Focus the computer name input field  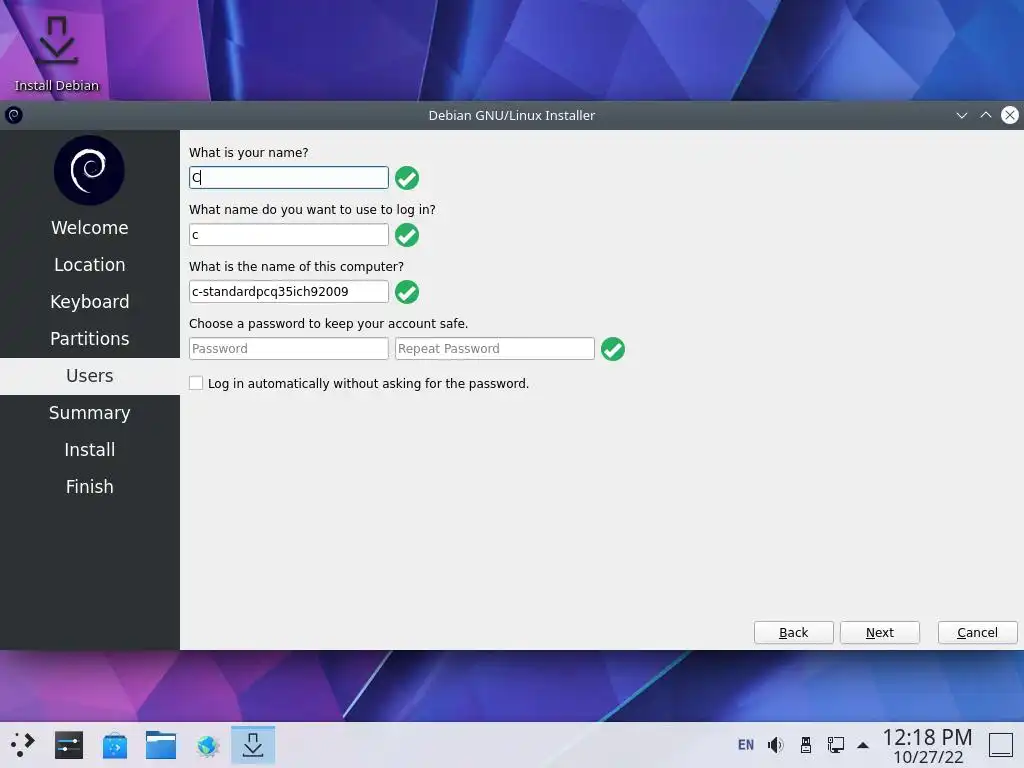tap(289, 292)
